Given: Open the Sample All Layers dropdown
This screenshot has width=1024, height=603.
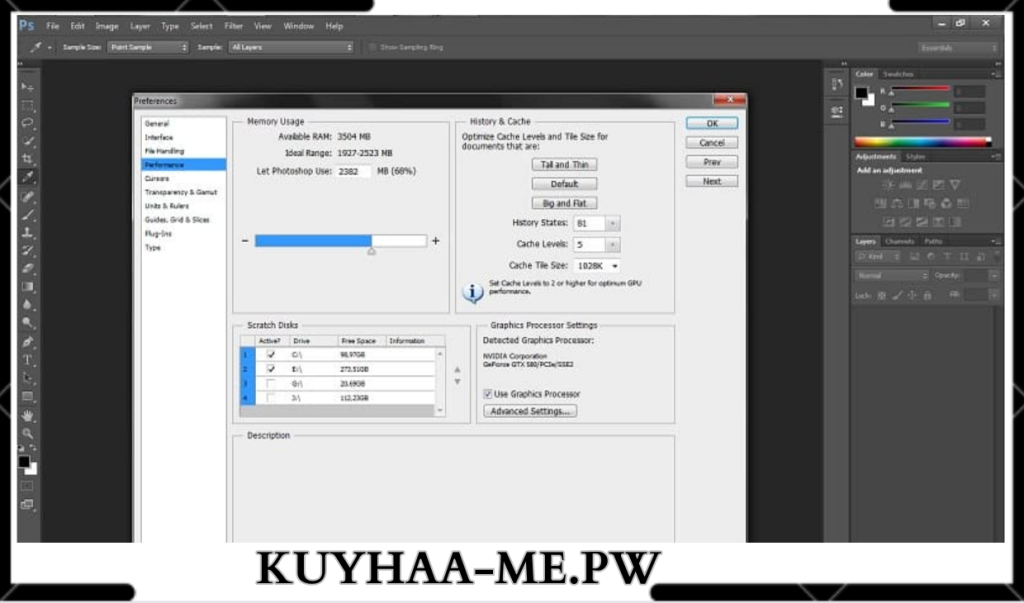Looking at the screenshot, I should pyautogui.click(x=291, y=47).
